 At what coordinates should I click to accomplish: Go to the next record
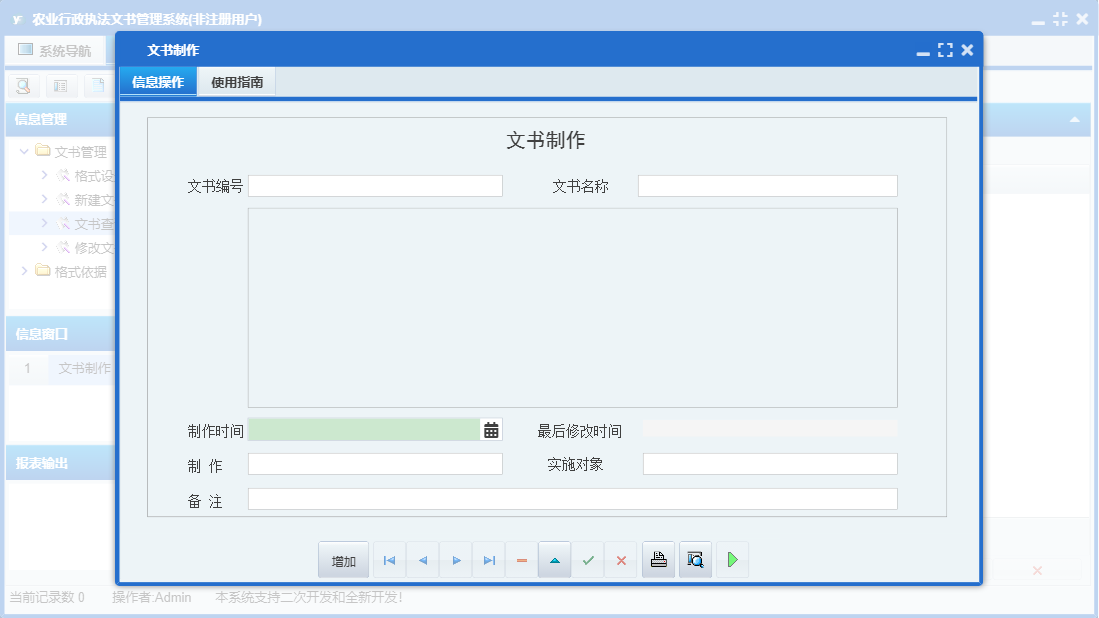click(x=455, y=559)
